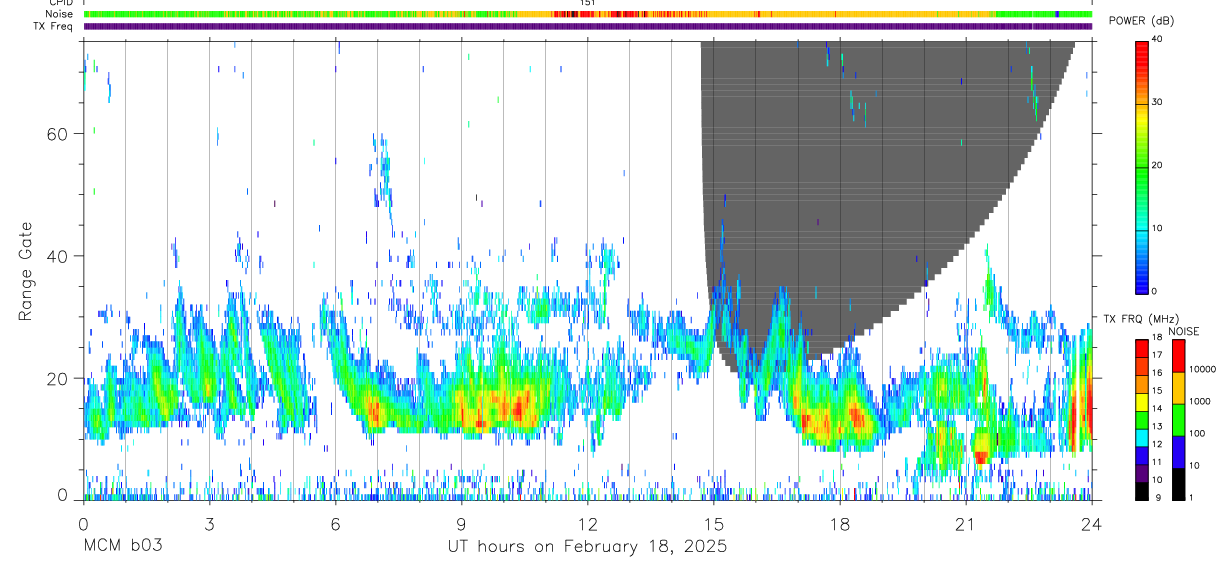1228x567 pixels.
Task: Click the '9' hour tick on the time axis
Action: (461, 523)
